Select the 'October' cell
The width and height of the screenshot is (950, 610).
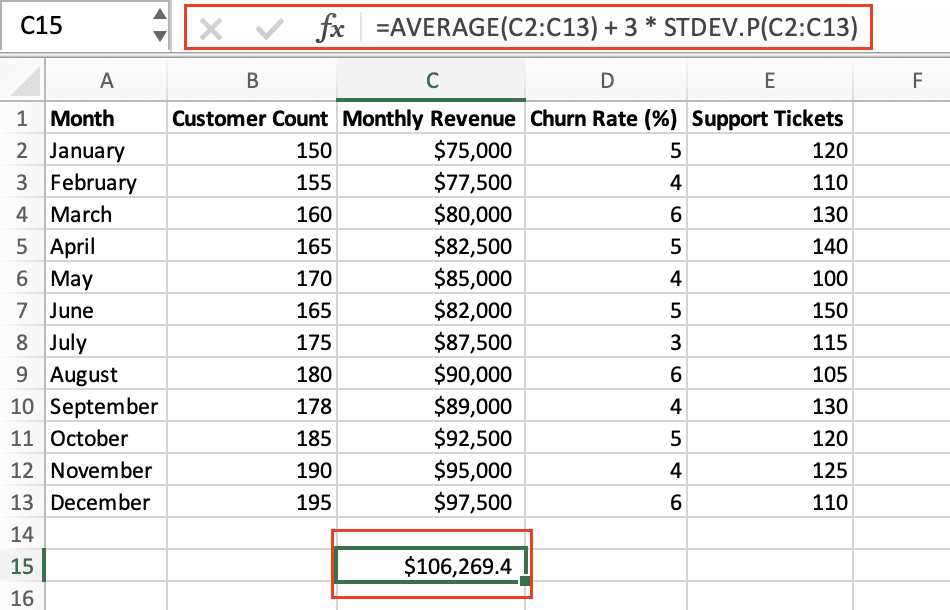point(106,439)
